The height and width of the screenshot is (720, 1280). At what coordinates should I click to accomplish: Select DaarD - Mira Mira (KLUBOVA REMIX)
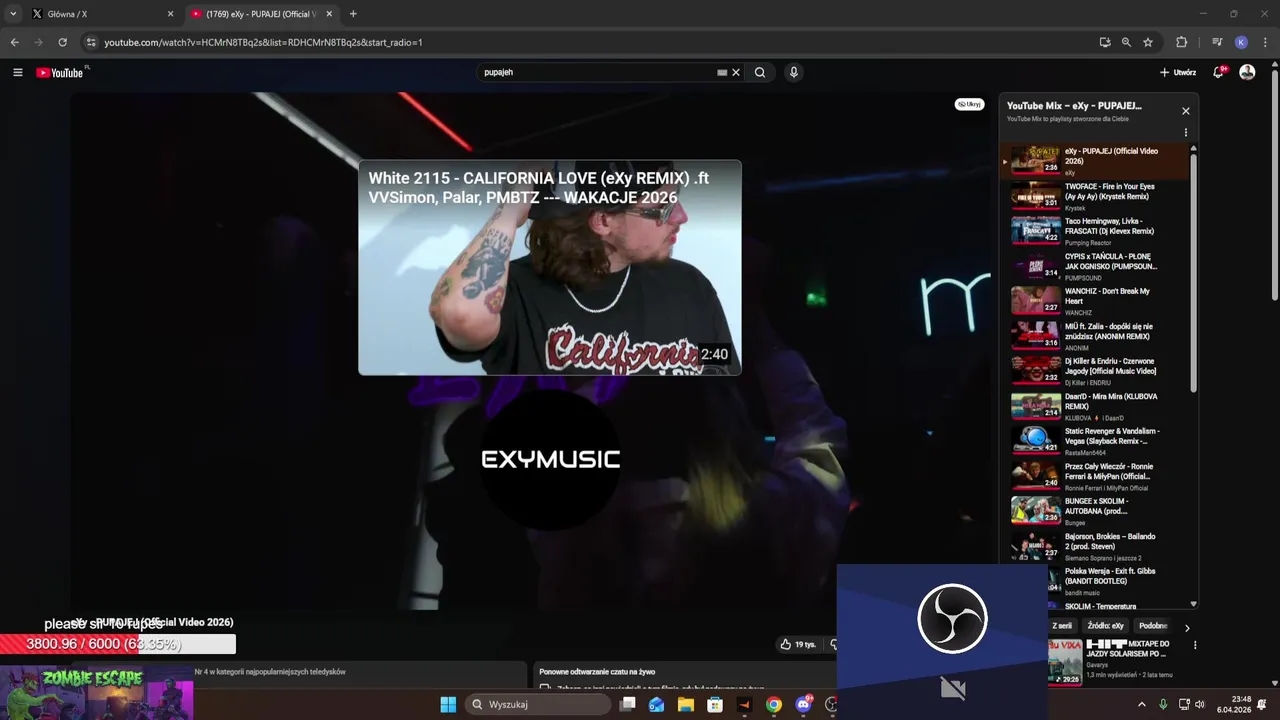pos(1095,405)
